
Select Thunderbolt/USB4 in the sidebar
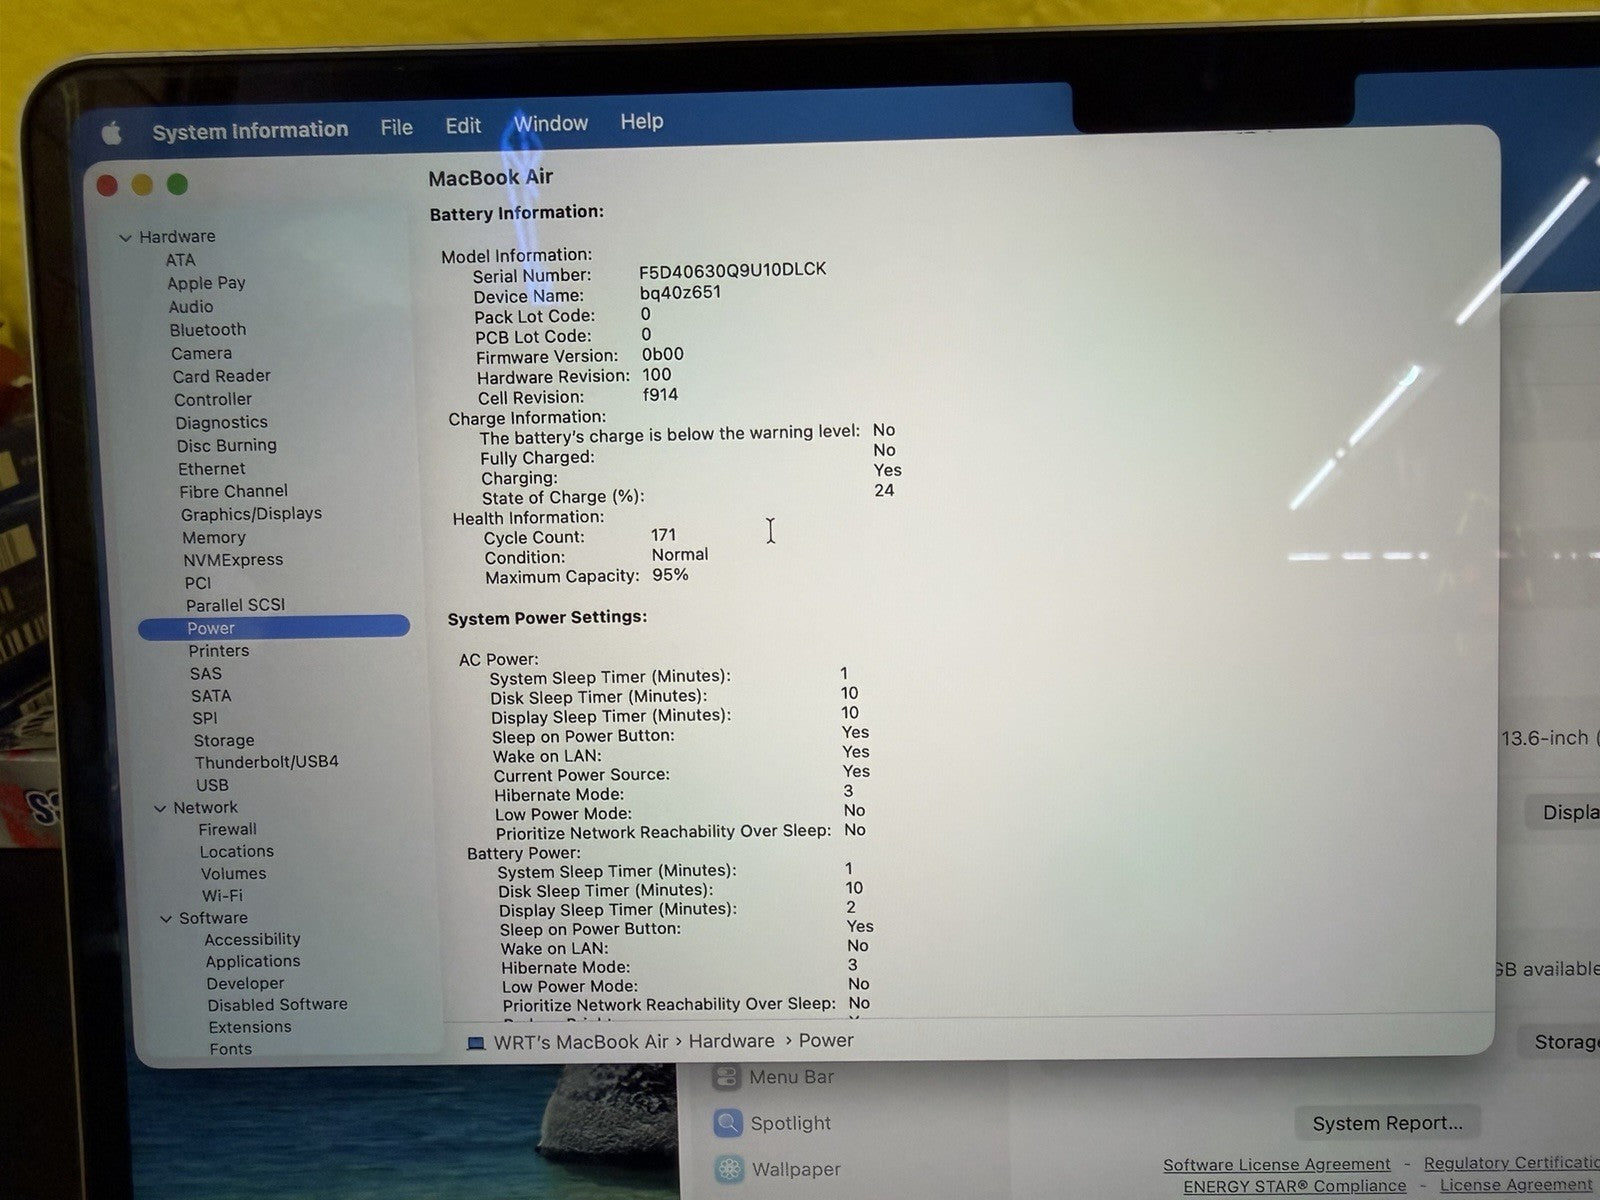pyautogui.click(x=266, y=762)
